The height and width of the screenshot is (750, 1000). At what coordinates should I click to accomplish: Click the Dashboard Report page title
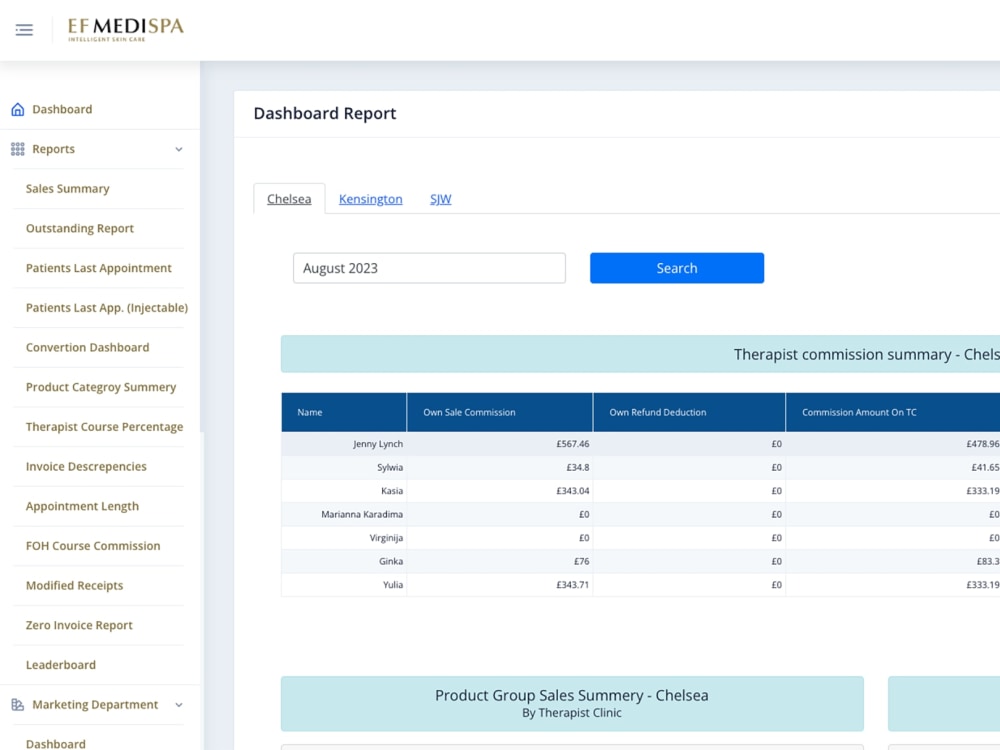point(325,114)
